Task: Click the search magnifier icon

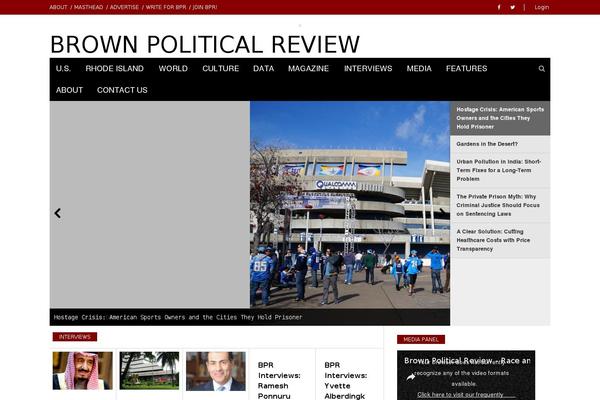Action: coord(541,69)
